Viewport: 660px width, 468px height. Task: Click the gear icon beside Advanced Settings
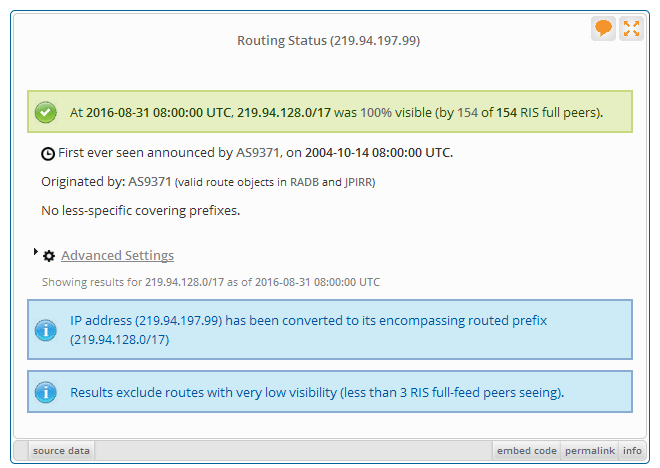49,256
